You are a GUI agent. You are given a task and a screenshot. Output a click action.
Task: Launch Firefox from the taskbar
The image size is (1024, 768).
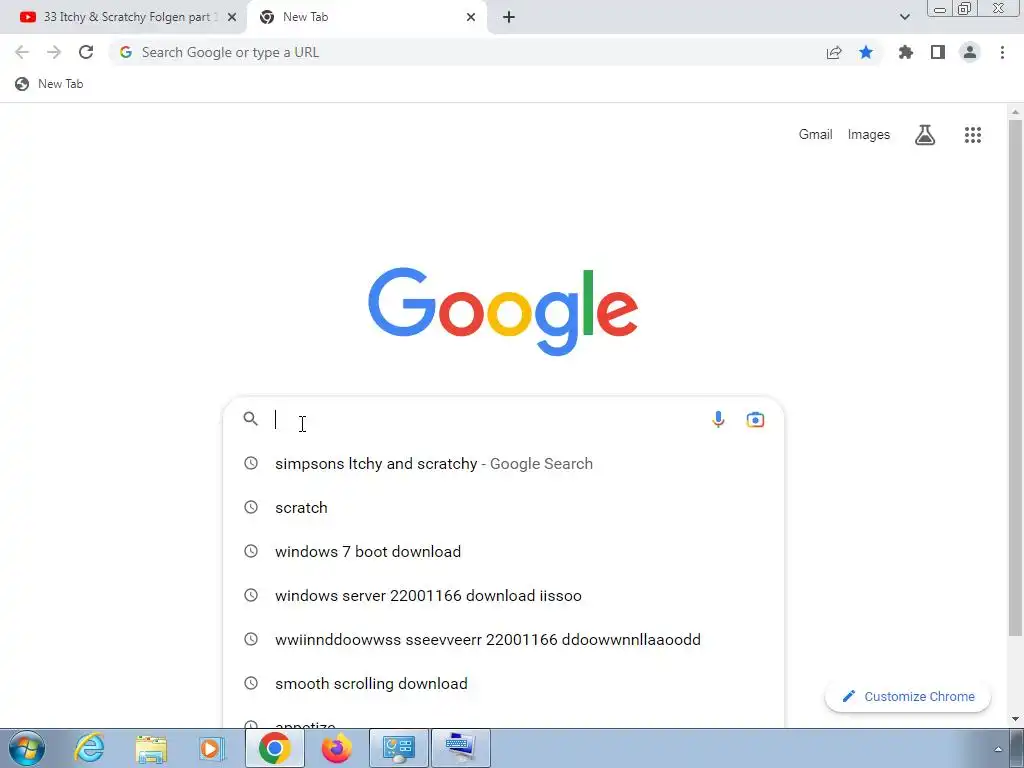(336, 748)
